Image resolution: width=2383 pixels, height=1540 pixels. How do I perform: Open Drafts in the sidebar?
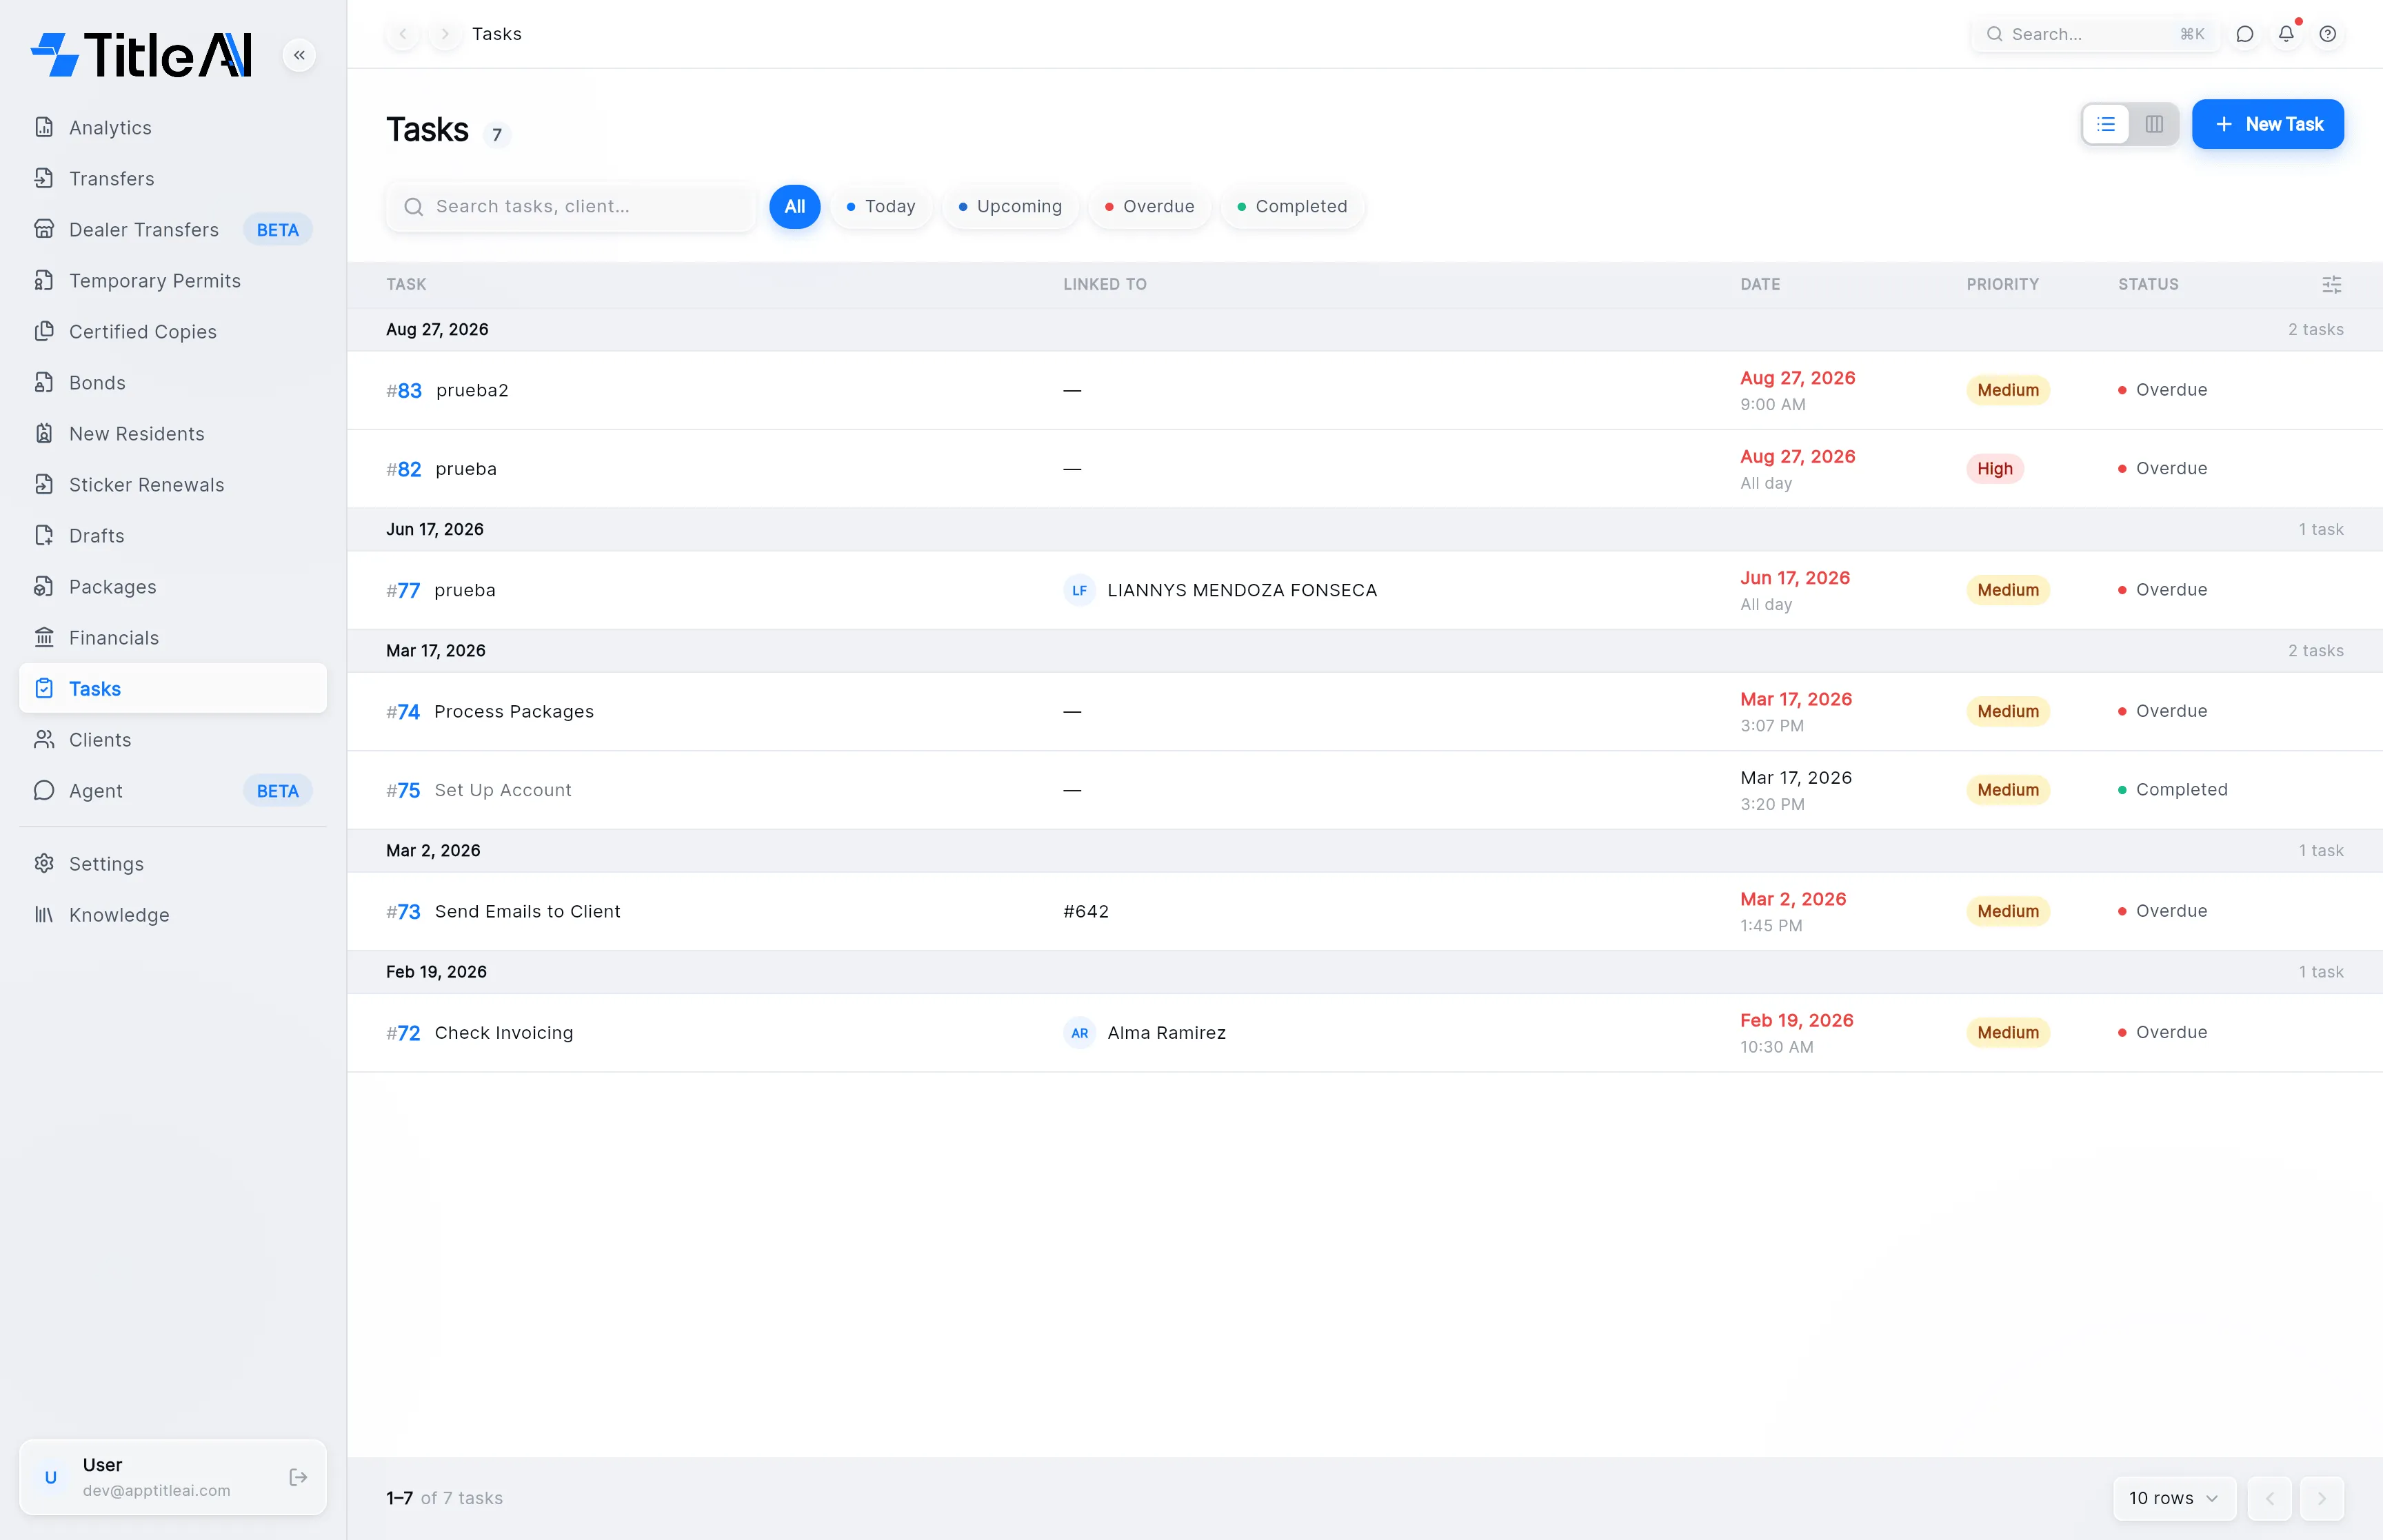click(173, 536)
